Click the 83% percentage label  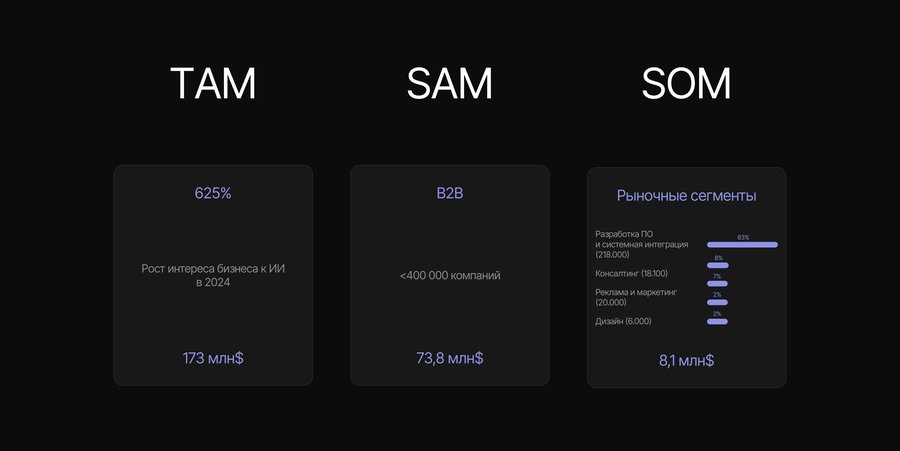[x=743, y=237]
